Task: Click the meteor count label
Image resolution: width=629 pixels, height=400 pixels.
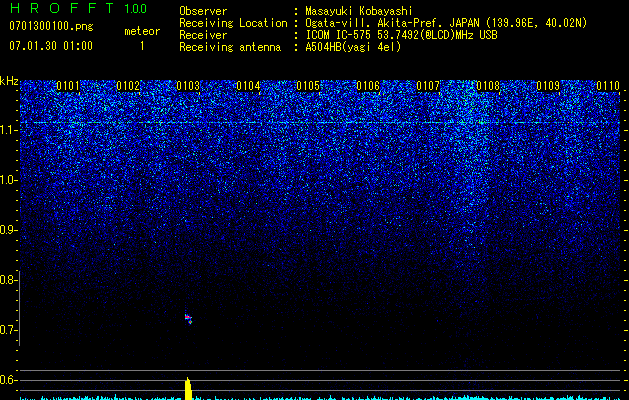Action: click(x=142, y=31)
